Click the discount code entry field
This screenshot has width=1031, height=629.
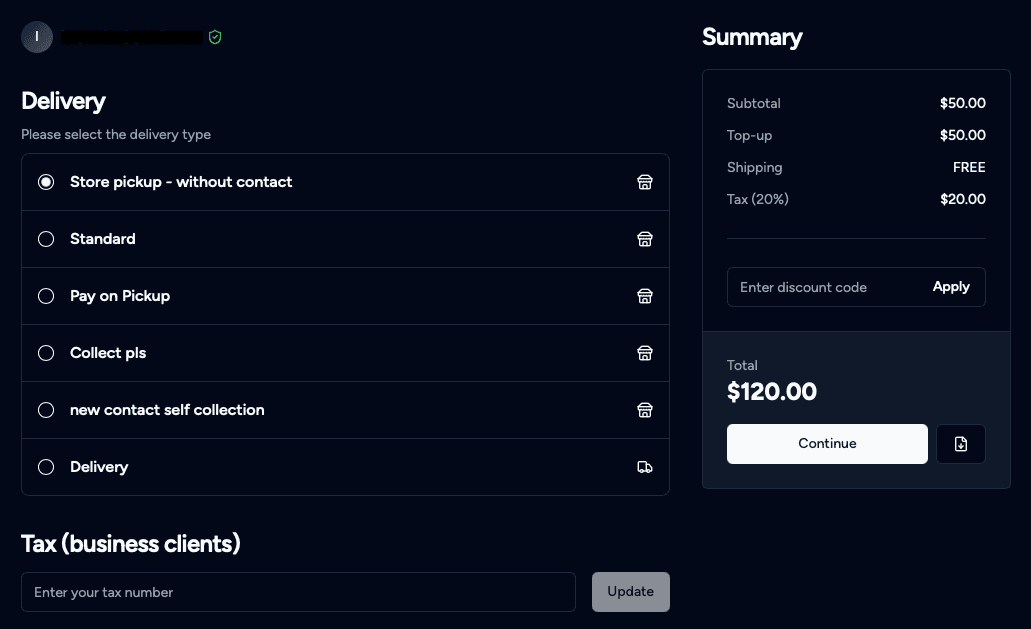830,287
